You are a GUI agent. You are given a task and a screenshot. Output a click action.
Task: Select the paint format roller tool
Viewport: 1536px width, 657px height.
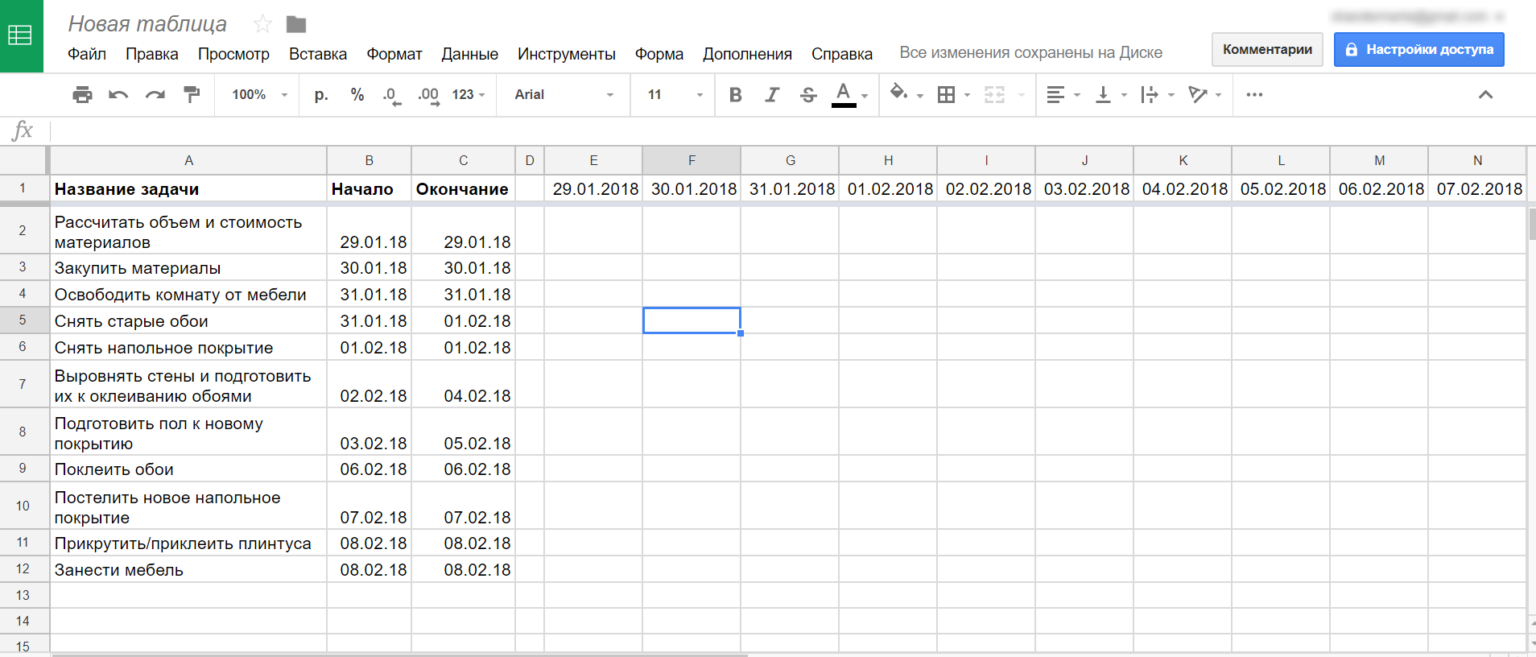tap(191, 95)
